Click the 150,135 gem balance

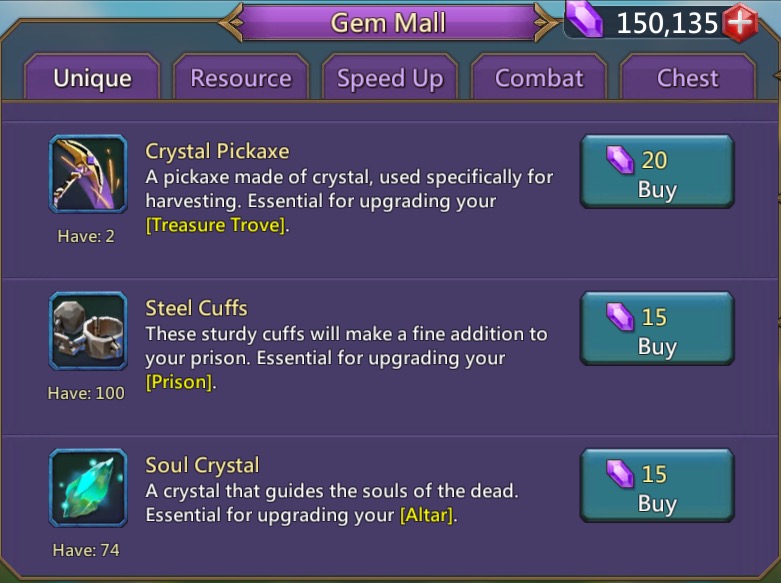coord(667,23)
